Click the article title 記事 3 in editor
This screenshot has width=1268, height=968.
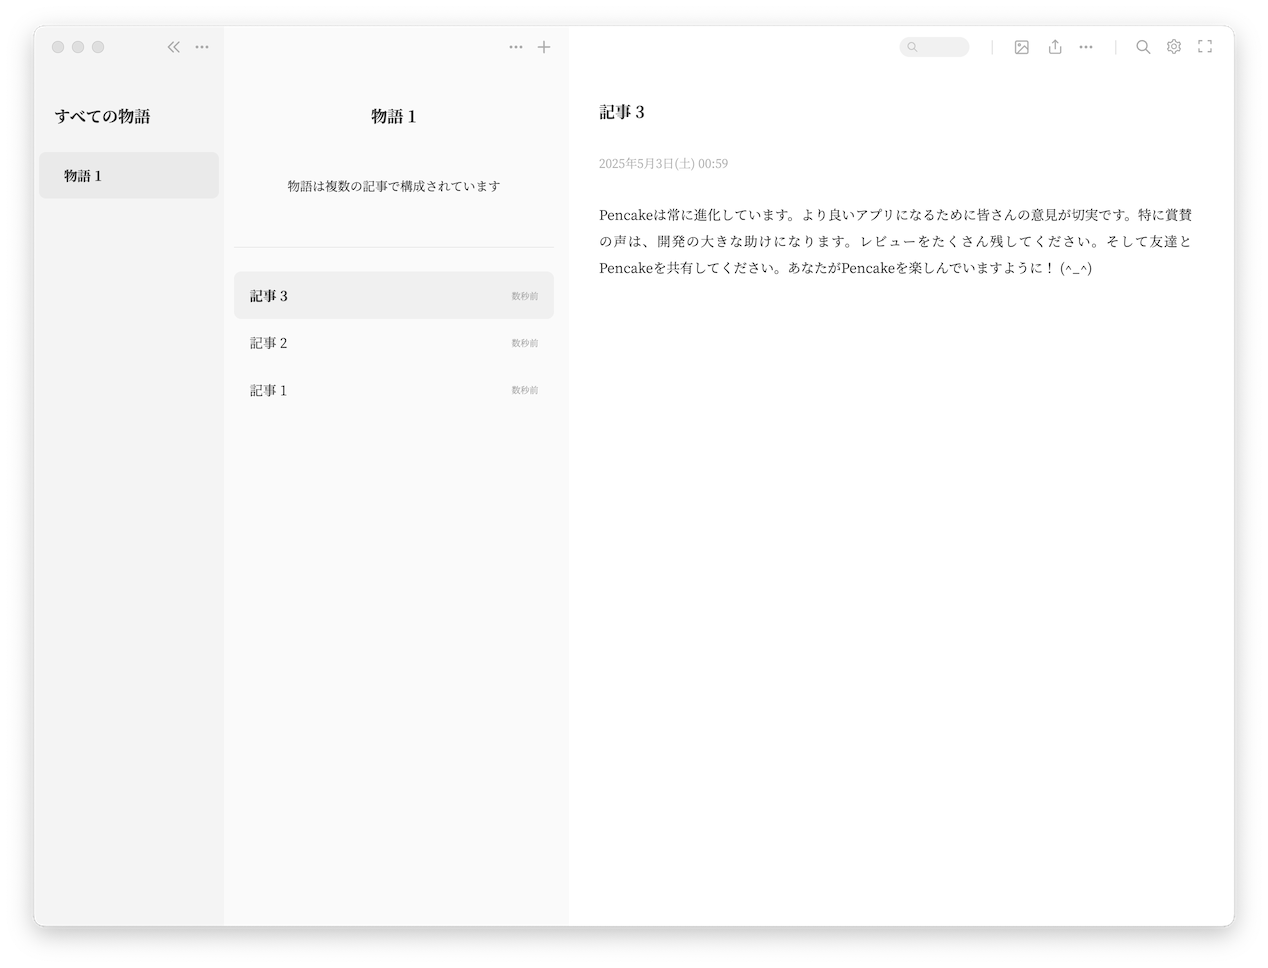(622, 112)
